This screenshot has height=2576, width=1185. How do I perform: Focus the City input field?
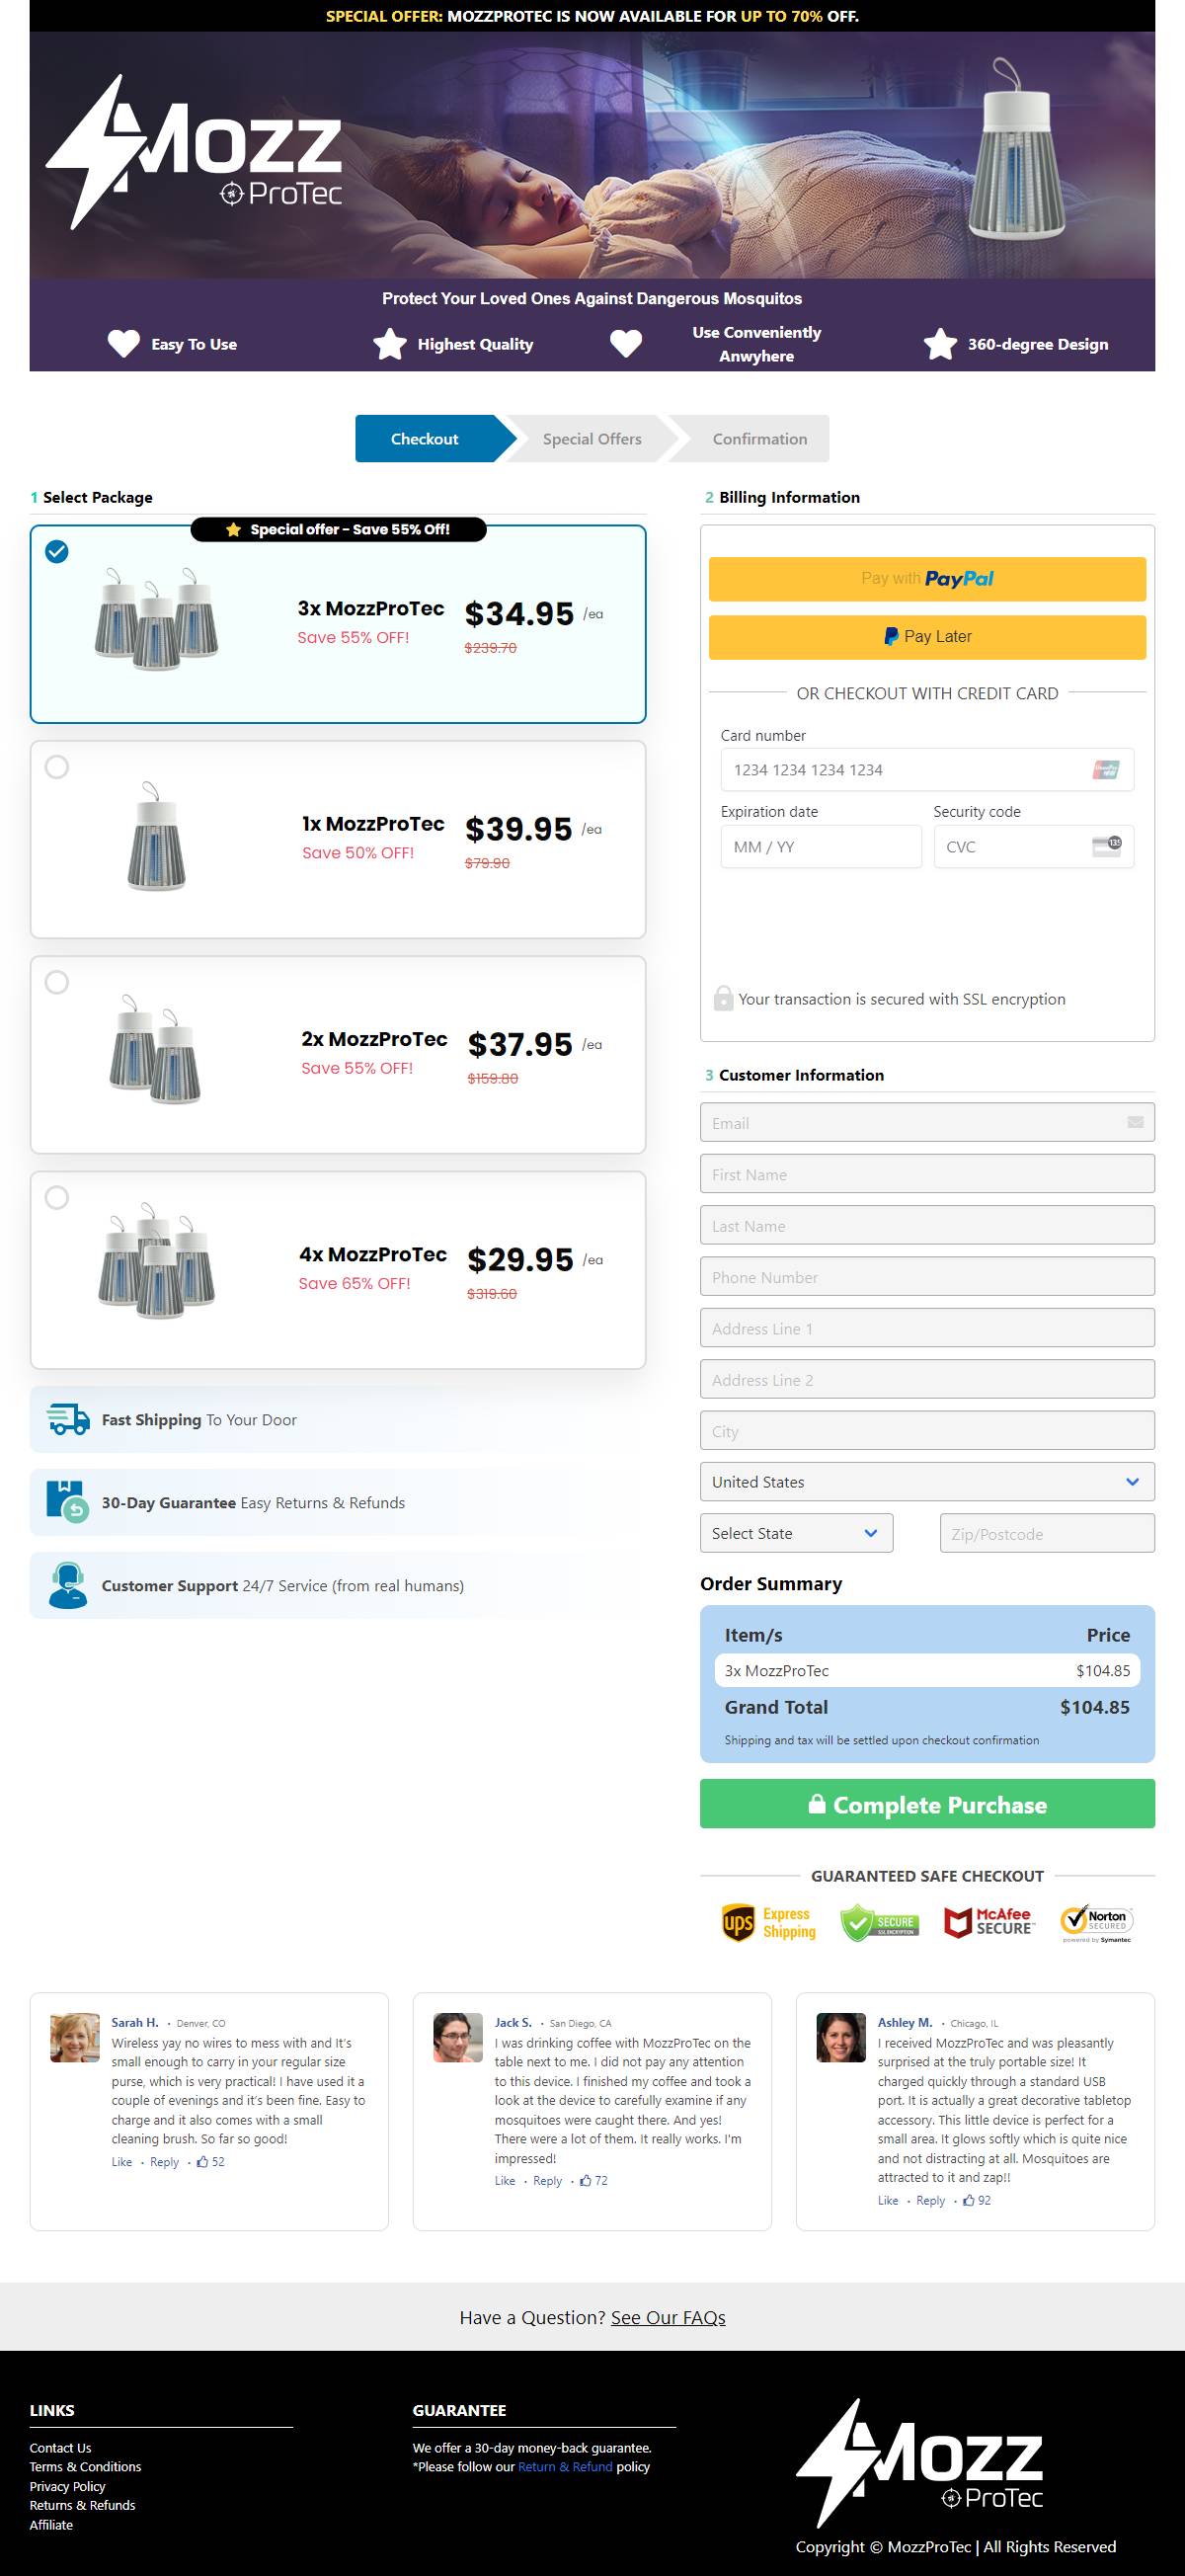[x=927, y=1430]
